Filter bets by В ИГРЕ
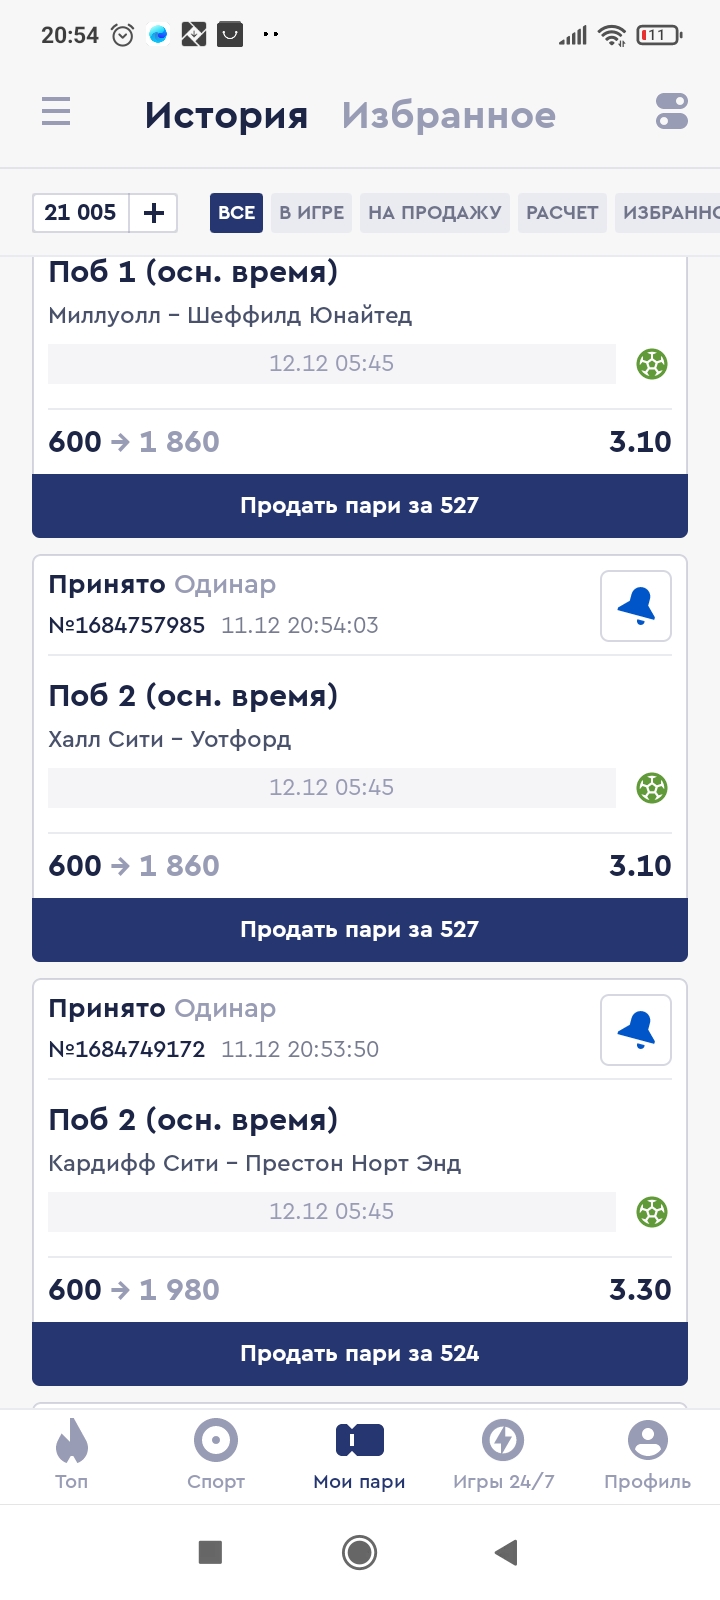 [311, 213]
